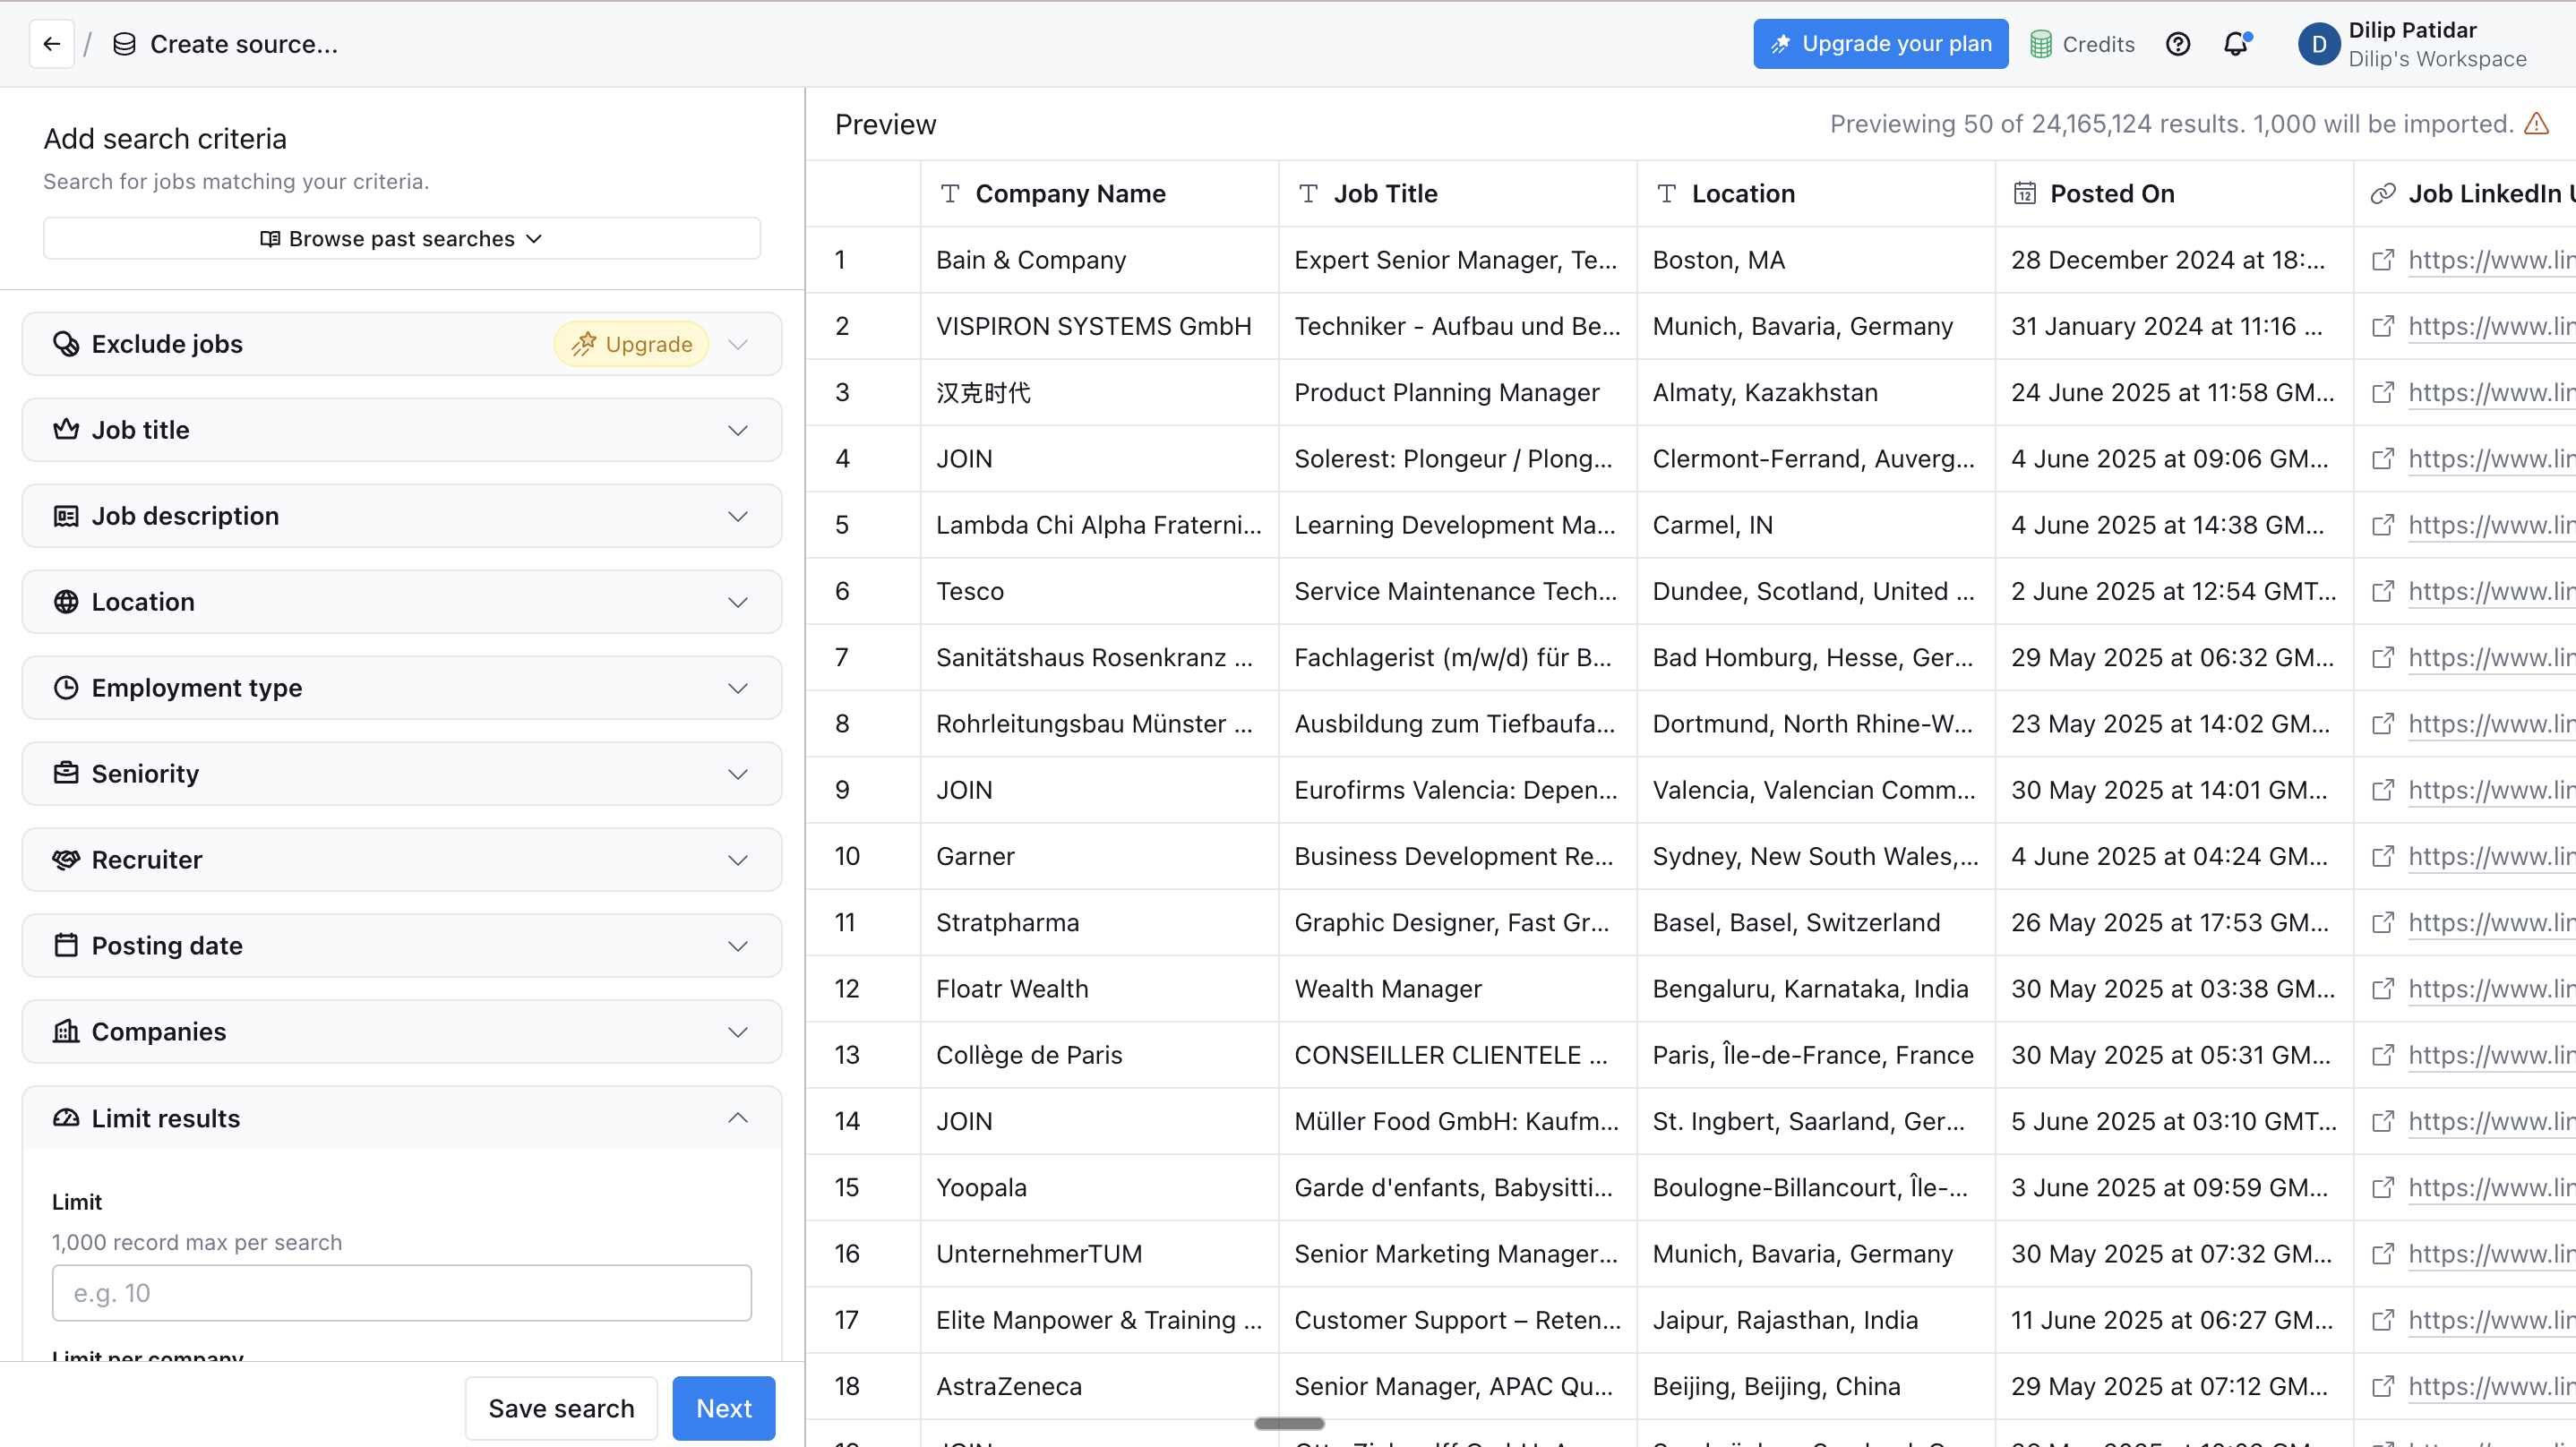Image resolution: width=2576 pixels, height=1447 pixels.
Task: Click the Employment type clock icon
Action: [x=66, y=688]
